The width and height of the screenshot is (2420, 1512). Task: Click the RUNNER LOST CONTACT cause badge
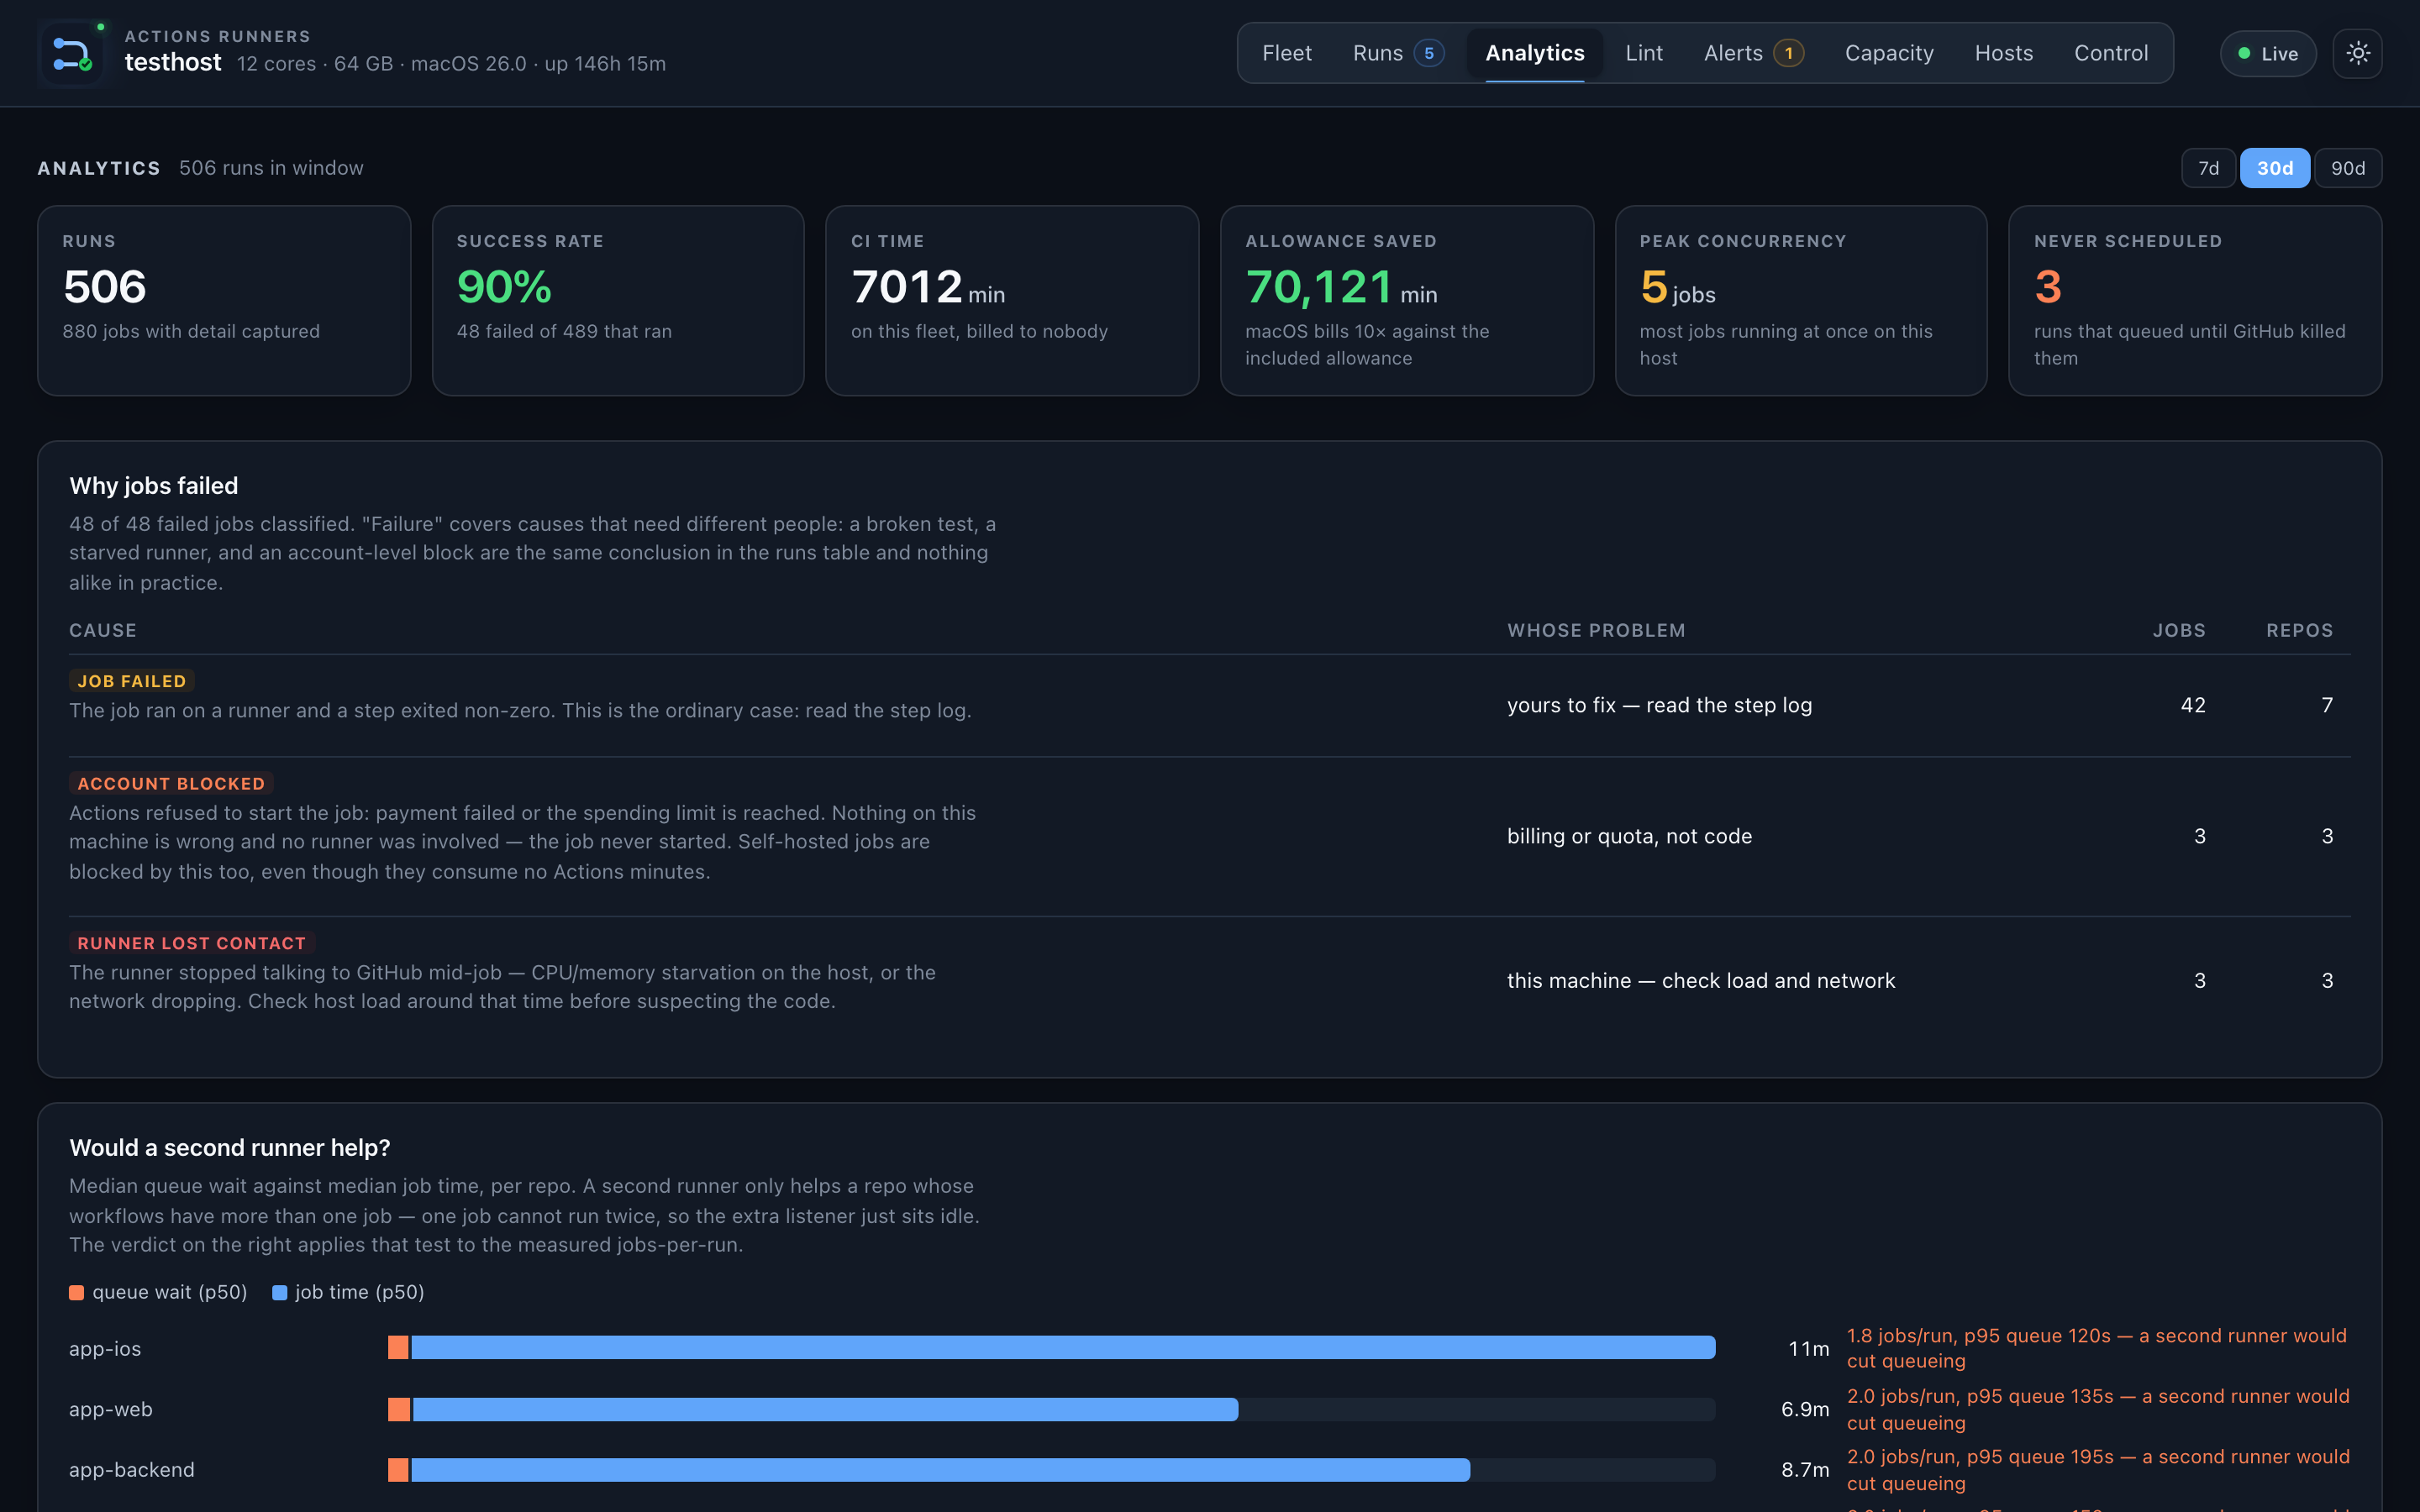[191, 943]
